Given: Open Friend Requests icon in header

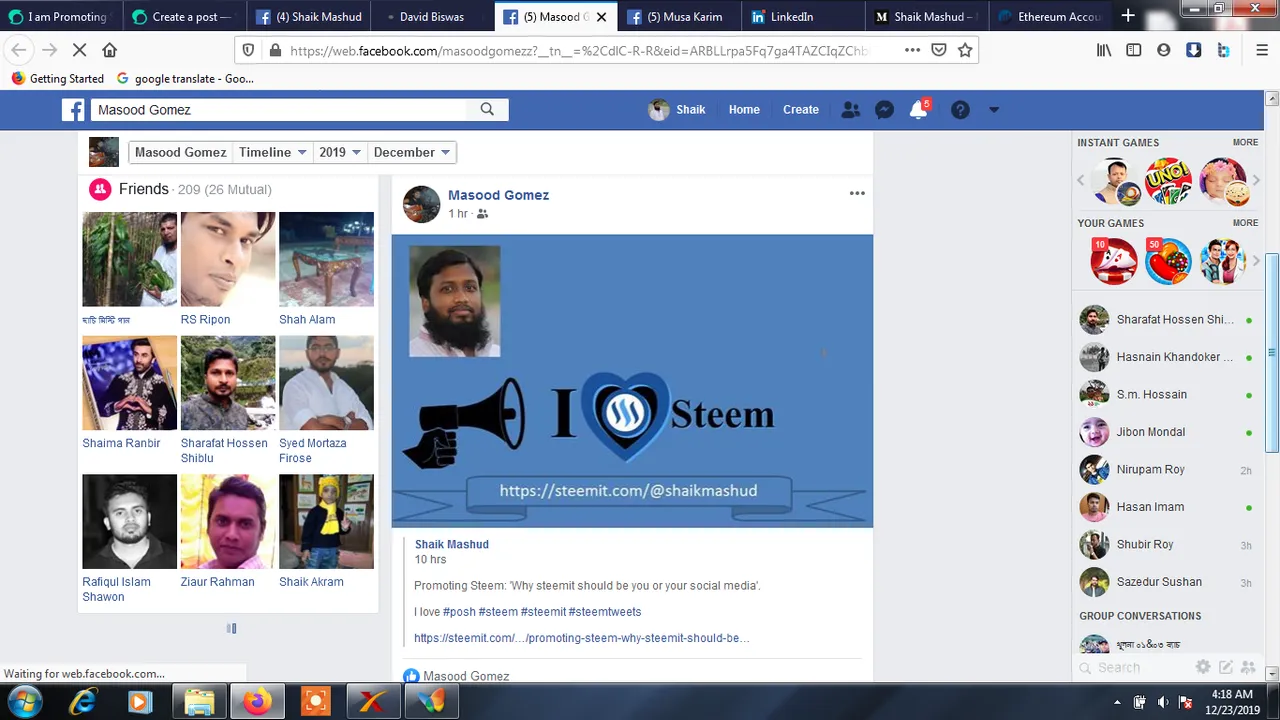Looking at the screenshot, I should (x=850, y=110).
